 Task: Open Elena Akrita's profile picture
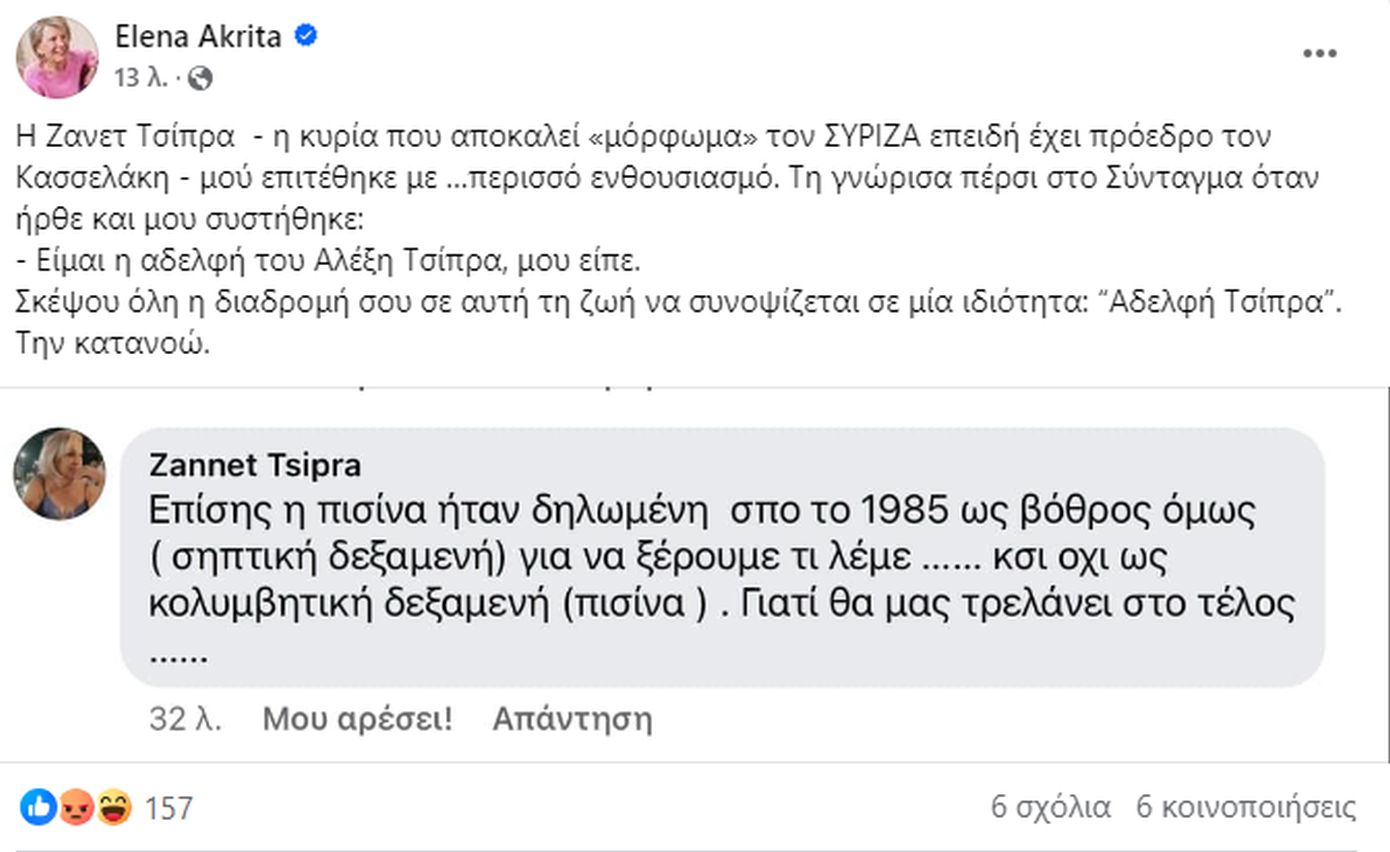point(57,57)
